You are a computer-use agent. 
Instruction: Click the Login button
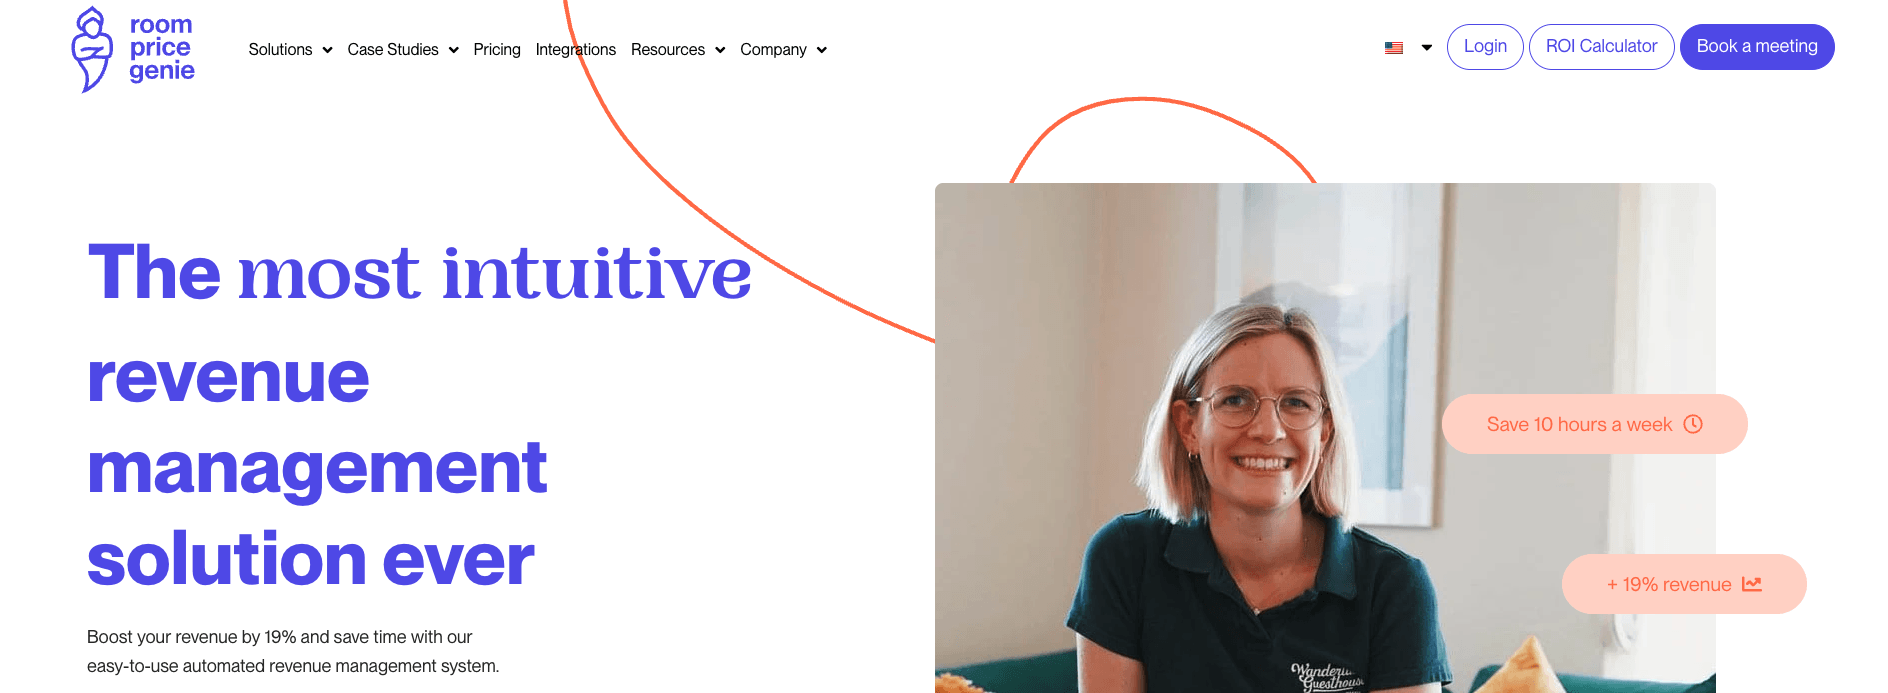pyautogui.click(x=1485, y=47)
